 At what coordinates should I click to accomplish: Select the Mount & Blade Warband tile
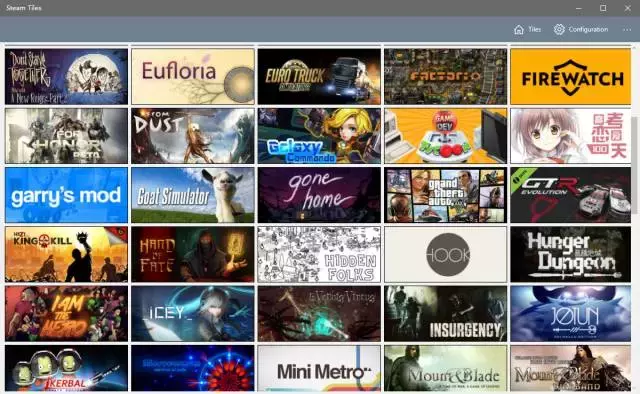[571, 368]
